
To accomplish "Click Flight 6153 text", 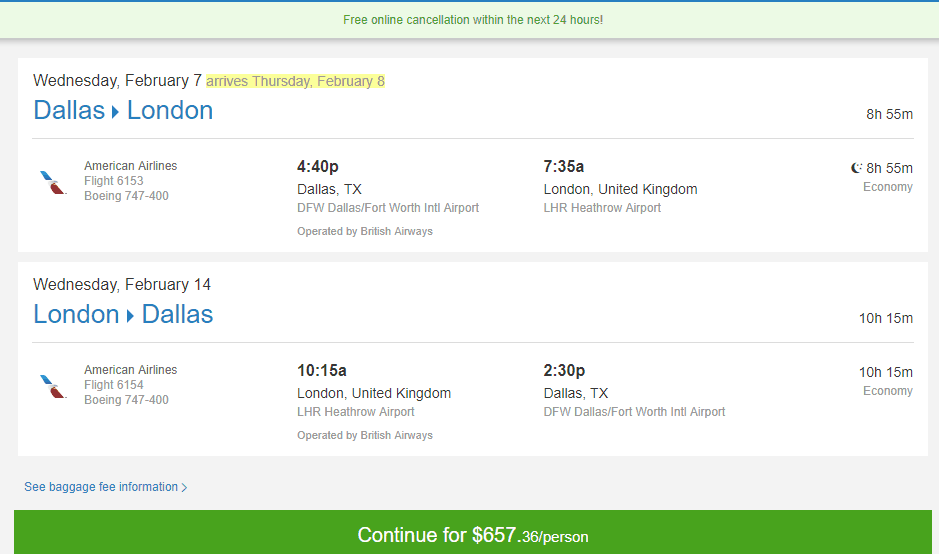I will 114,180.
